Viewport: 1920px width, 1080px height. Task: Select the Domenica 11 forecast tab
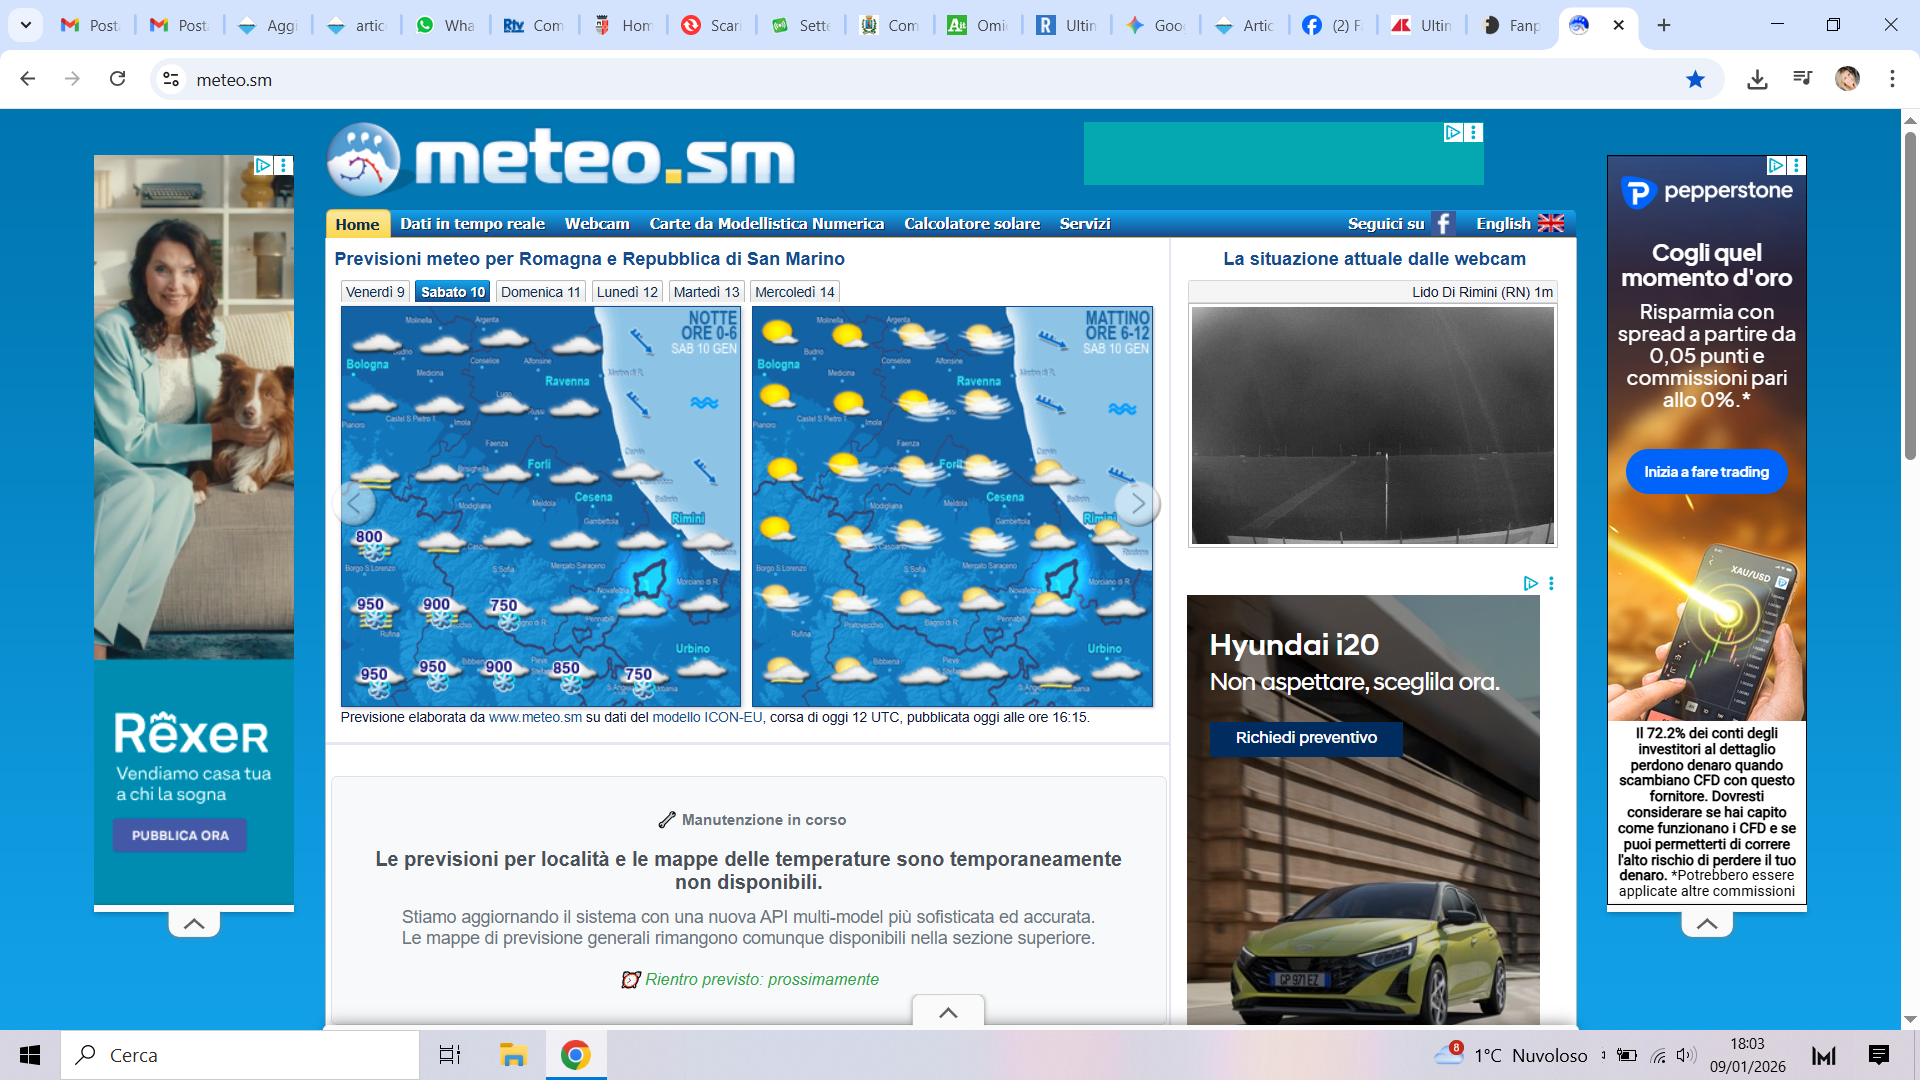(540, 292)
